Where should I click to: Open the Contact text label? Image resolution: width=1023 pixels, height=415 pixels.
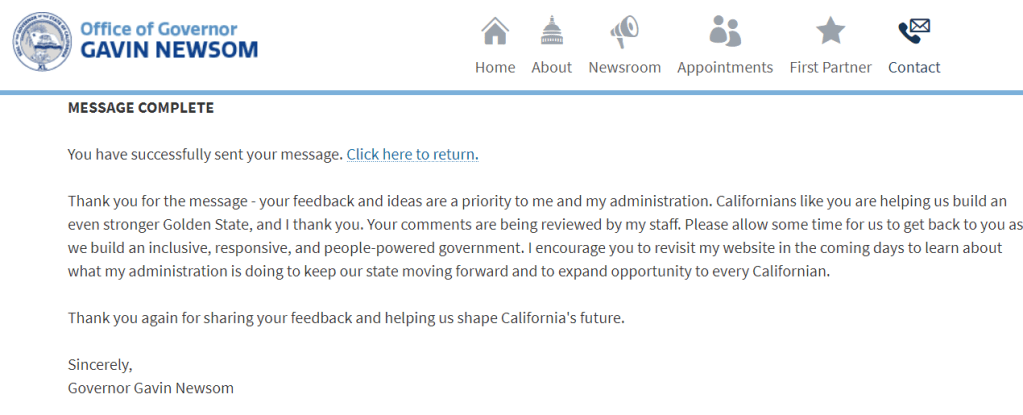914,68
